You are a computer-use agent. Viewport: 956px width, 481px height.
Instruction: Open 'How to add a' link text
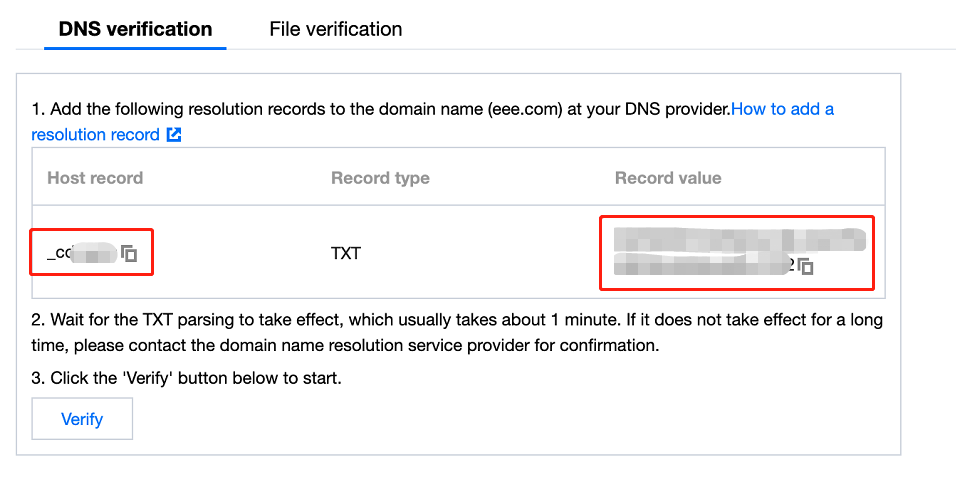(782, 108)
